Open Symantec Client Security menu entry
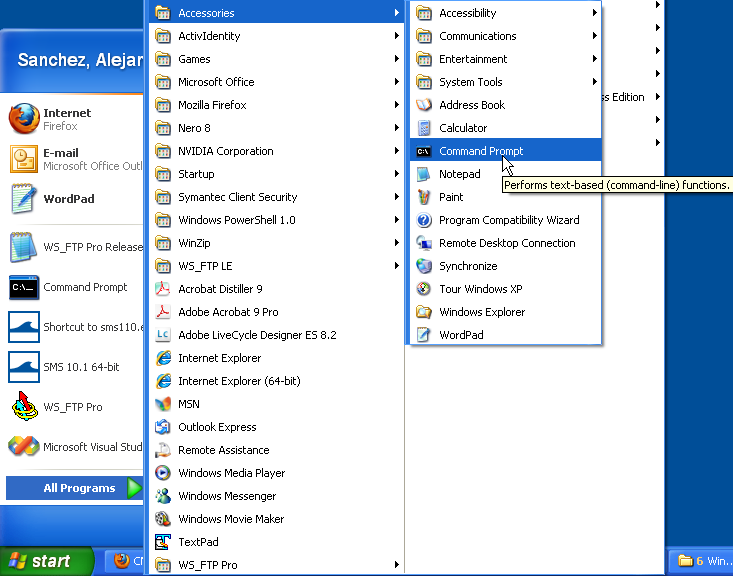Image resolution: width=733 pixels, height=576 pixels. (277, 197)
